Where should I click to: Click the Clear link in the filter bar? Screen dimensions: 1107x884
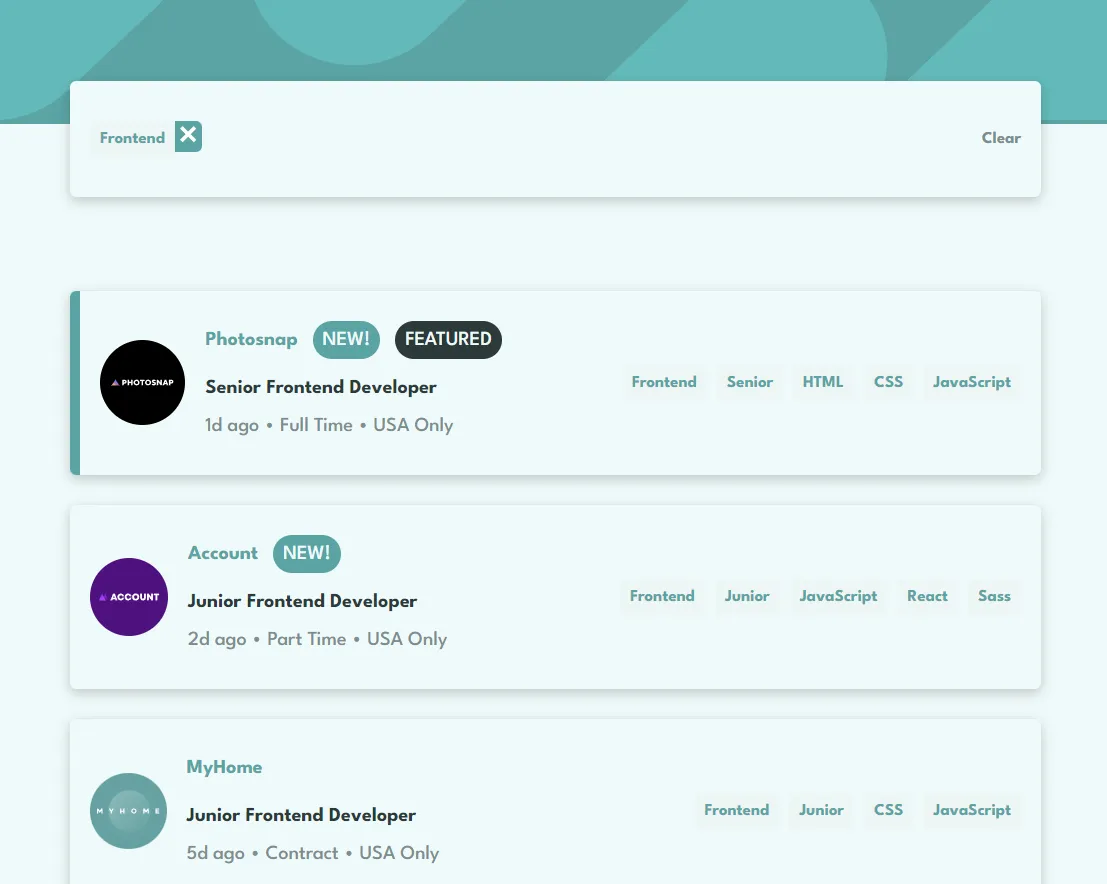tap(1001, 138)
